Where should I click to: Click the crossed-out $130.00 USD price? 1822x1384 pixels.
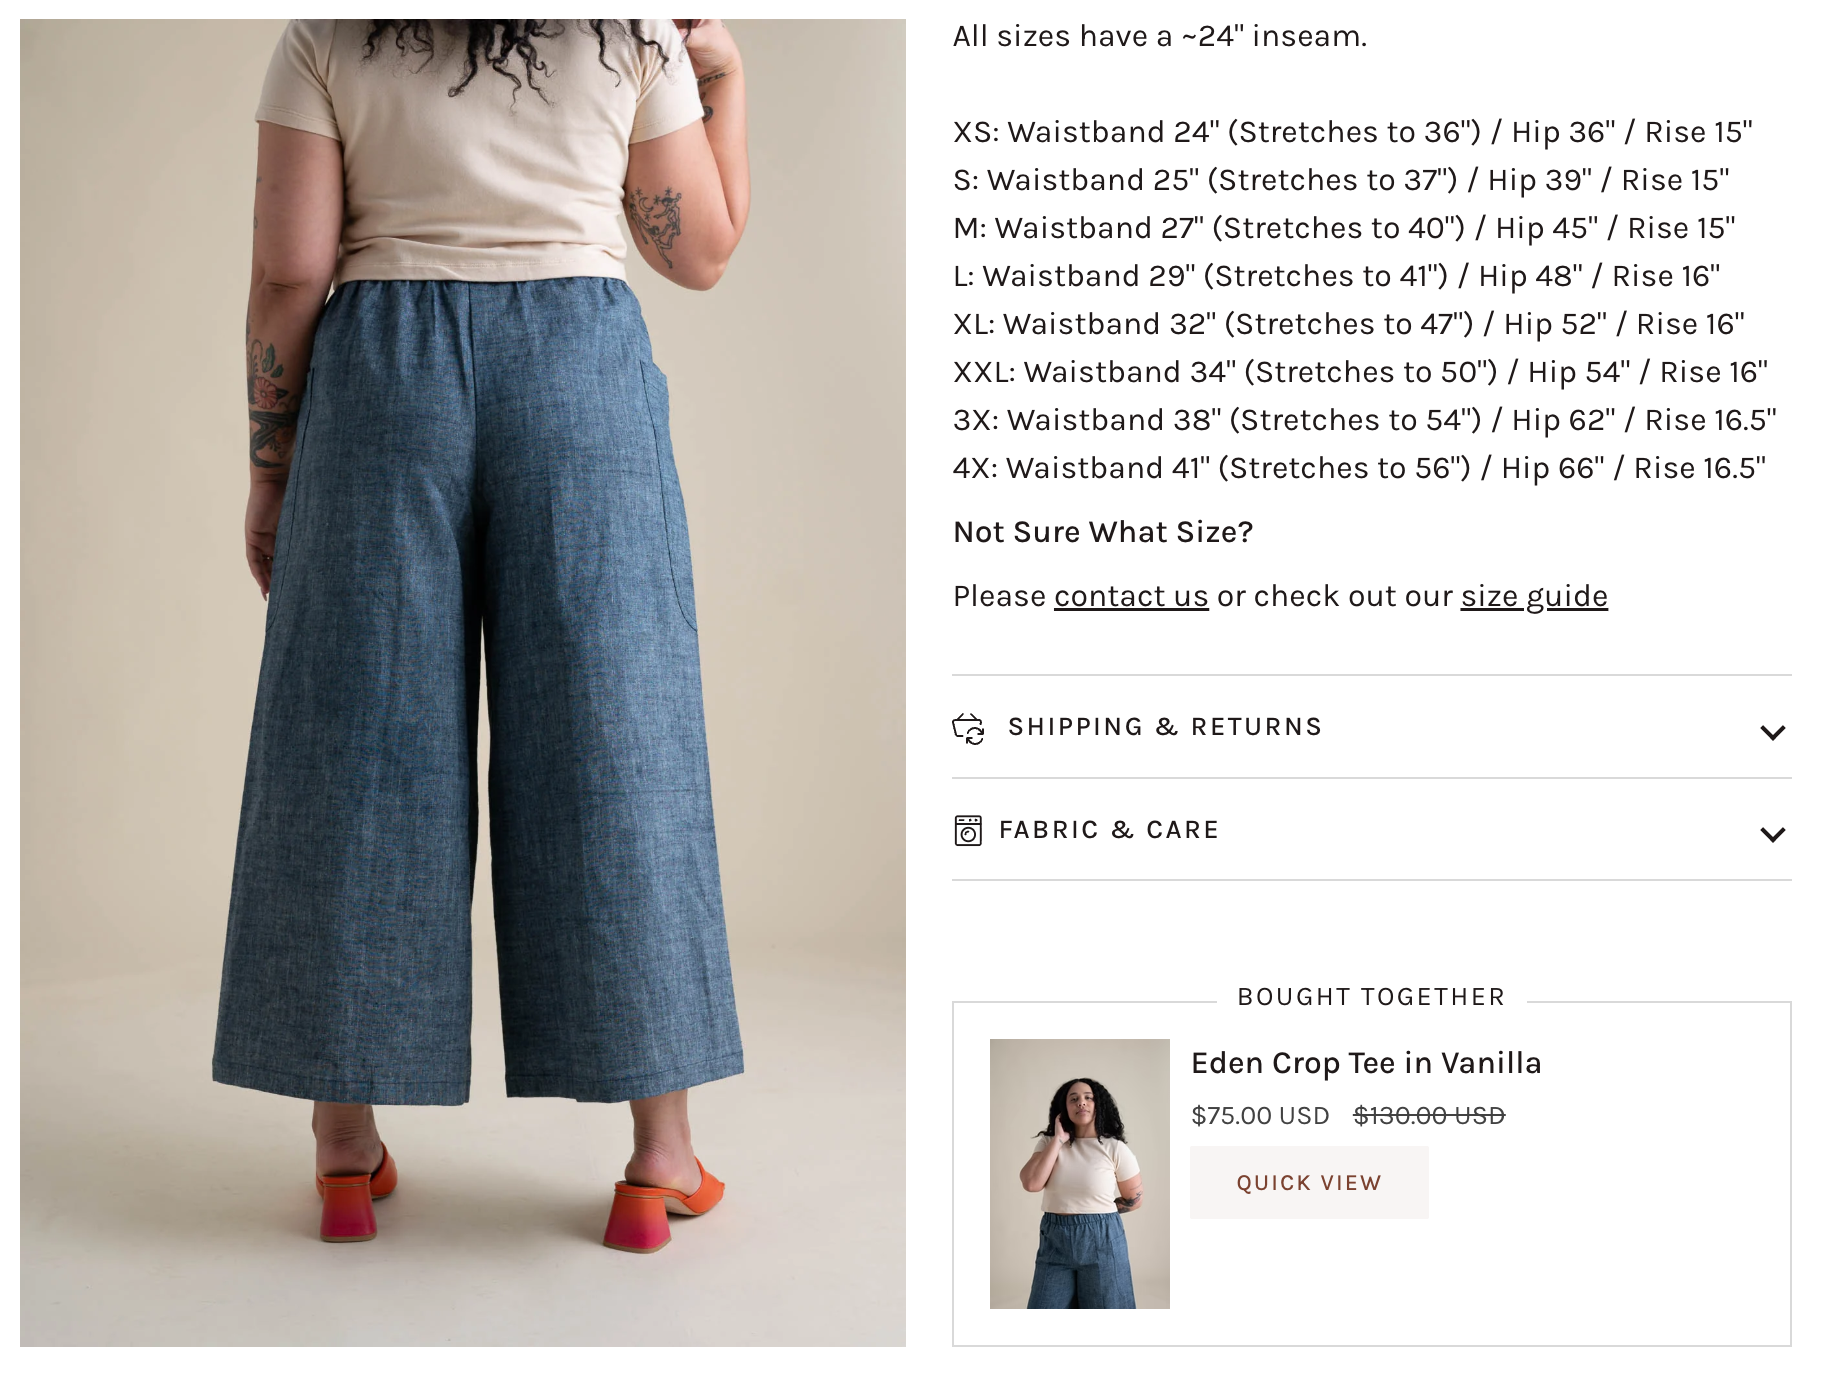click(x=1429, y=1116)
